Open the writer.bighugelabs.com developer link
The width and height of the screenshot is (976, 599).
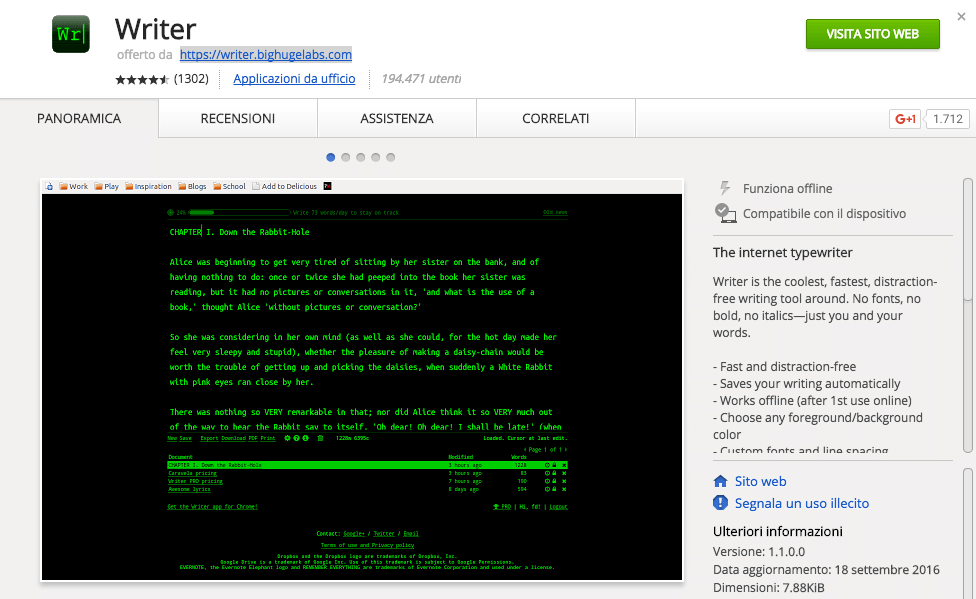266,55
